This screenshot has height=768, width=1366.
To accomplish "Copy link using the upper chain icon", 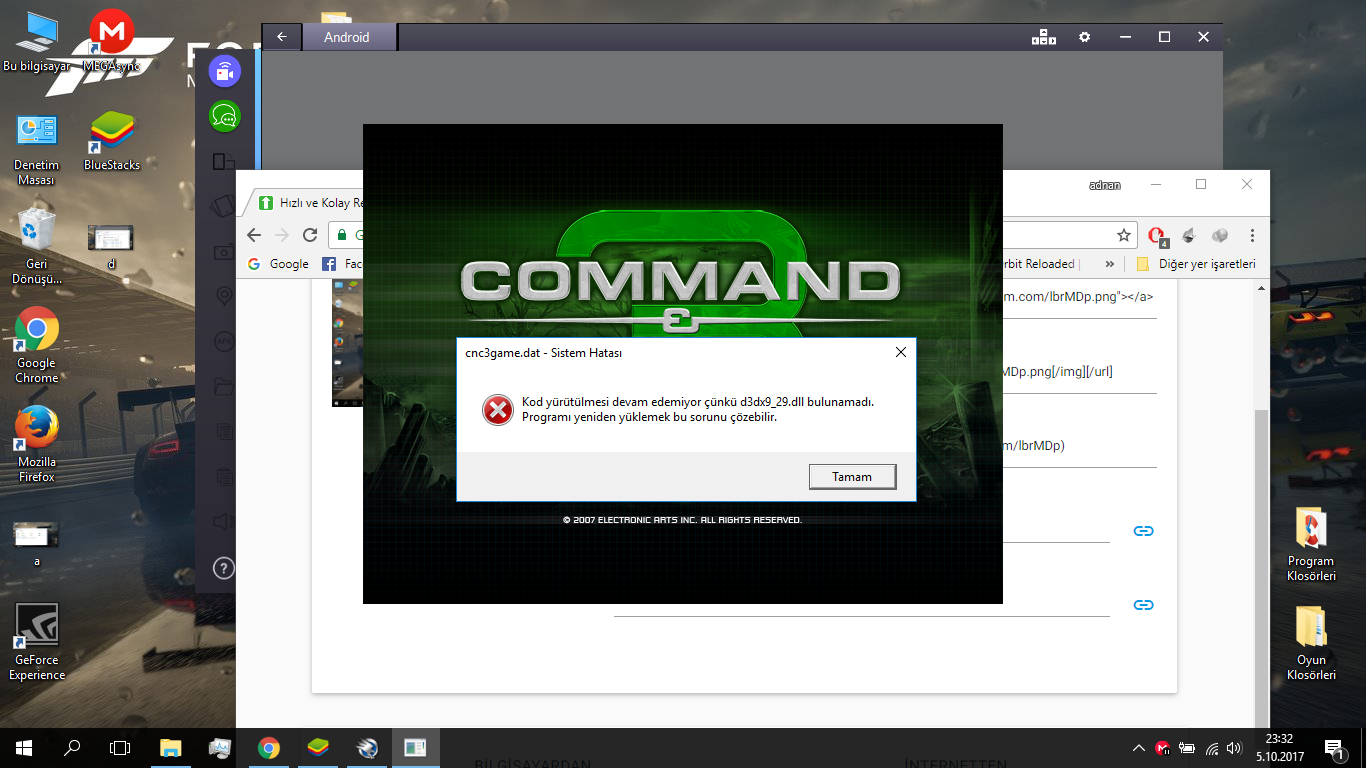I will pos(1143,531).
